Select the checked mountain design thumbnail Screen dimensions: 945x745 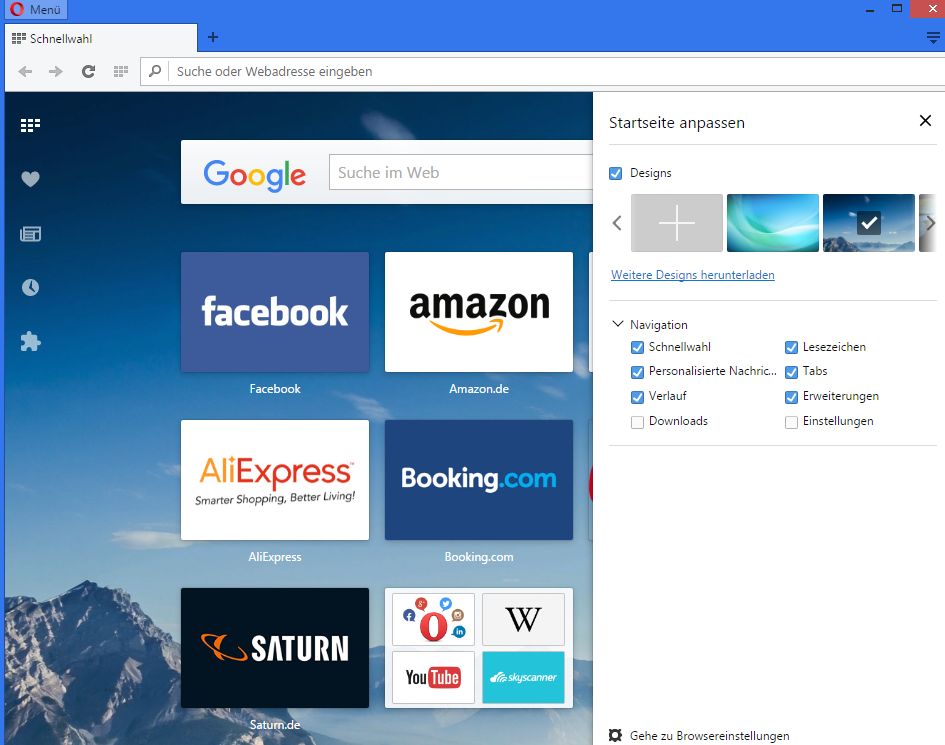tap(868, 223)
